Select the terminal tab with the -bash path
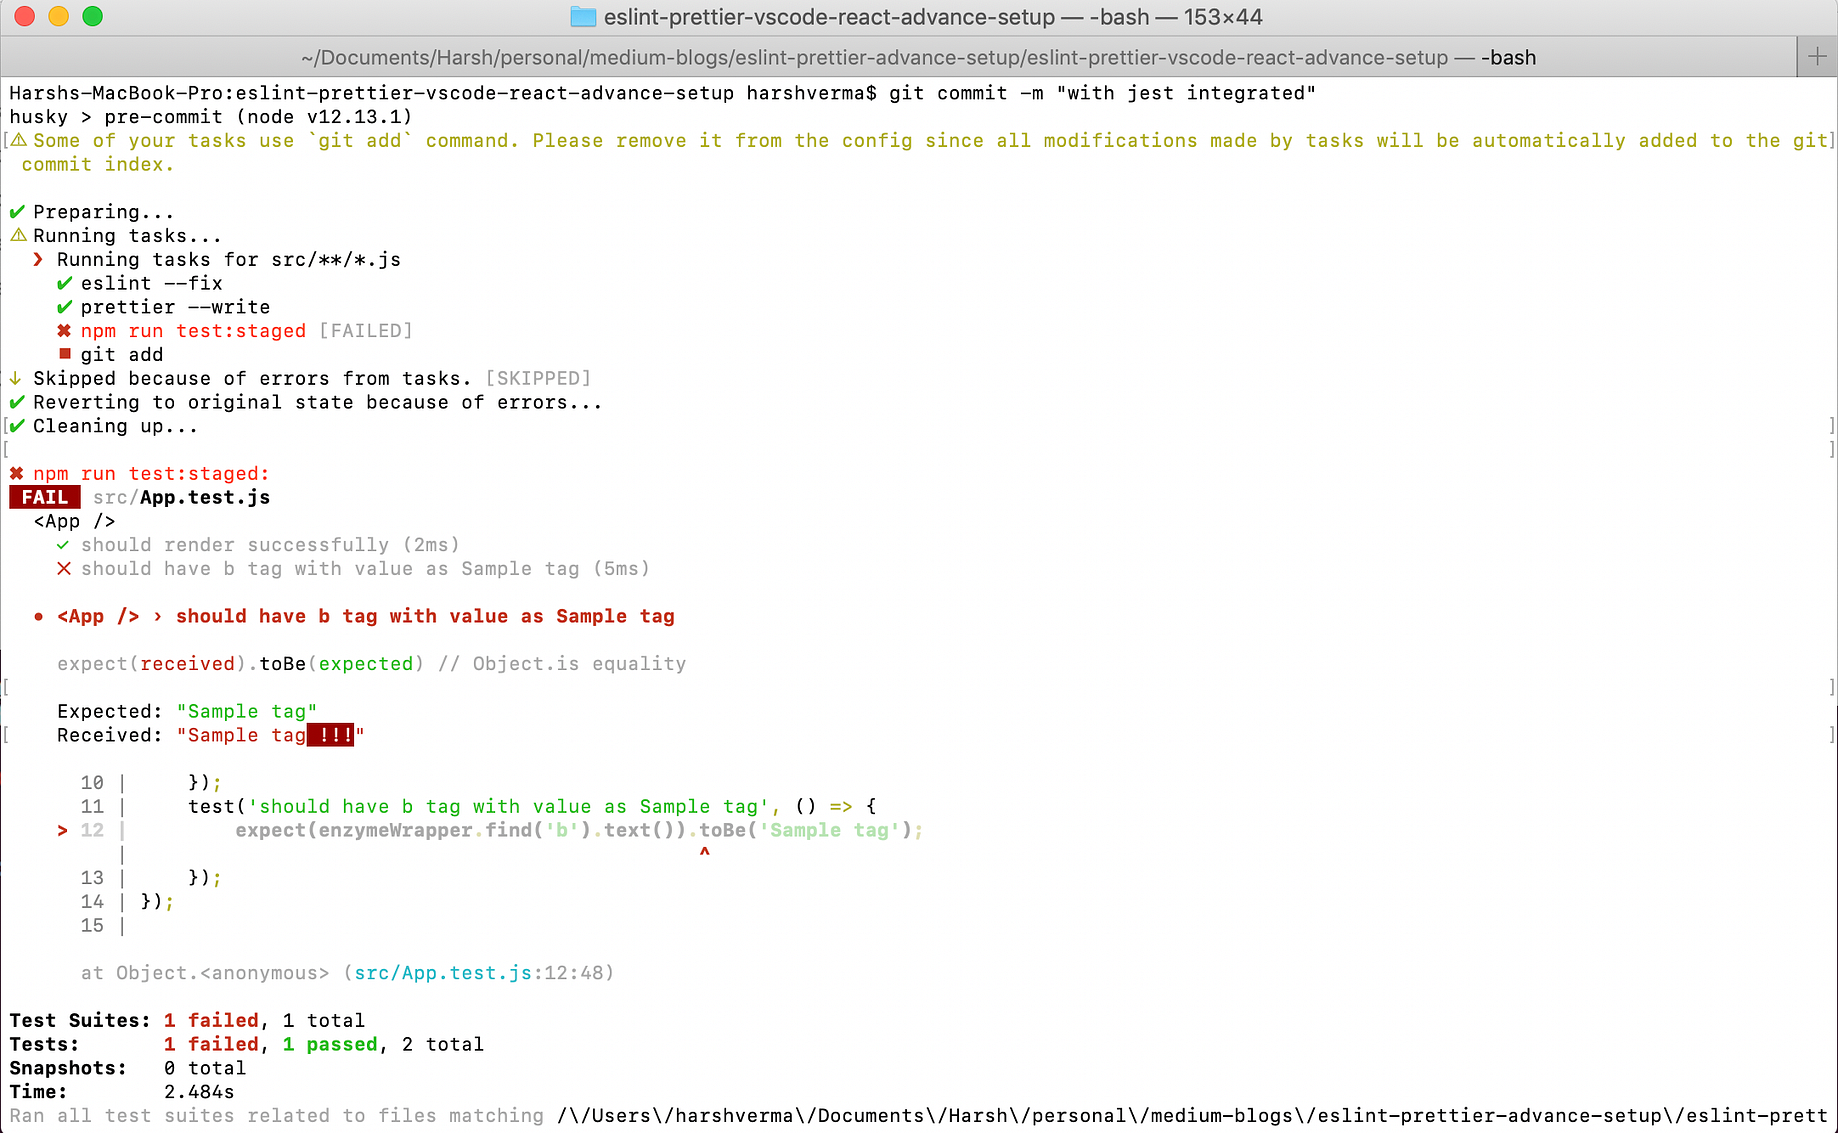This screenshot has width=1838, height=1133. pyautogui.click(x=918, y=57)
